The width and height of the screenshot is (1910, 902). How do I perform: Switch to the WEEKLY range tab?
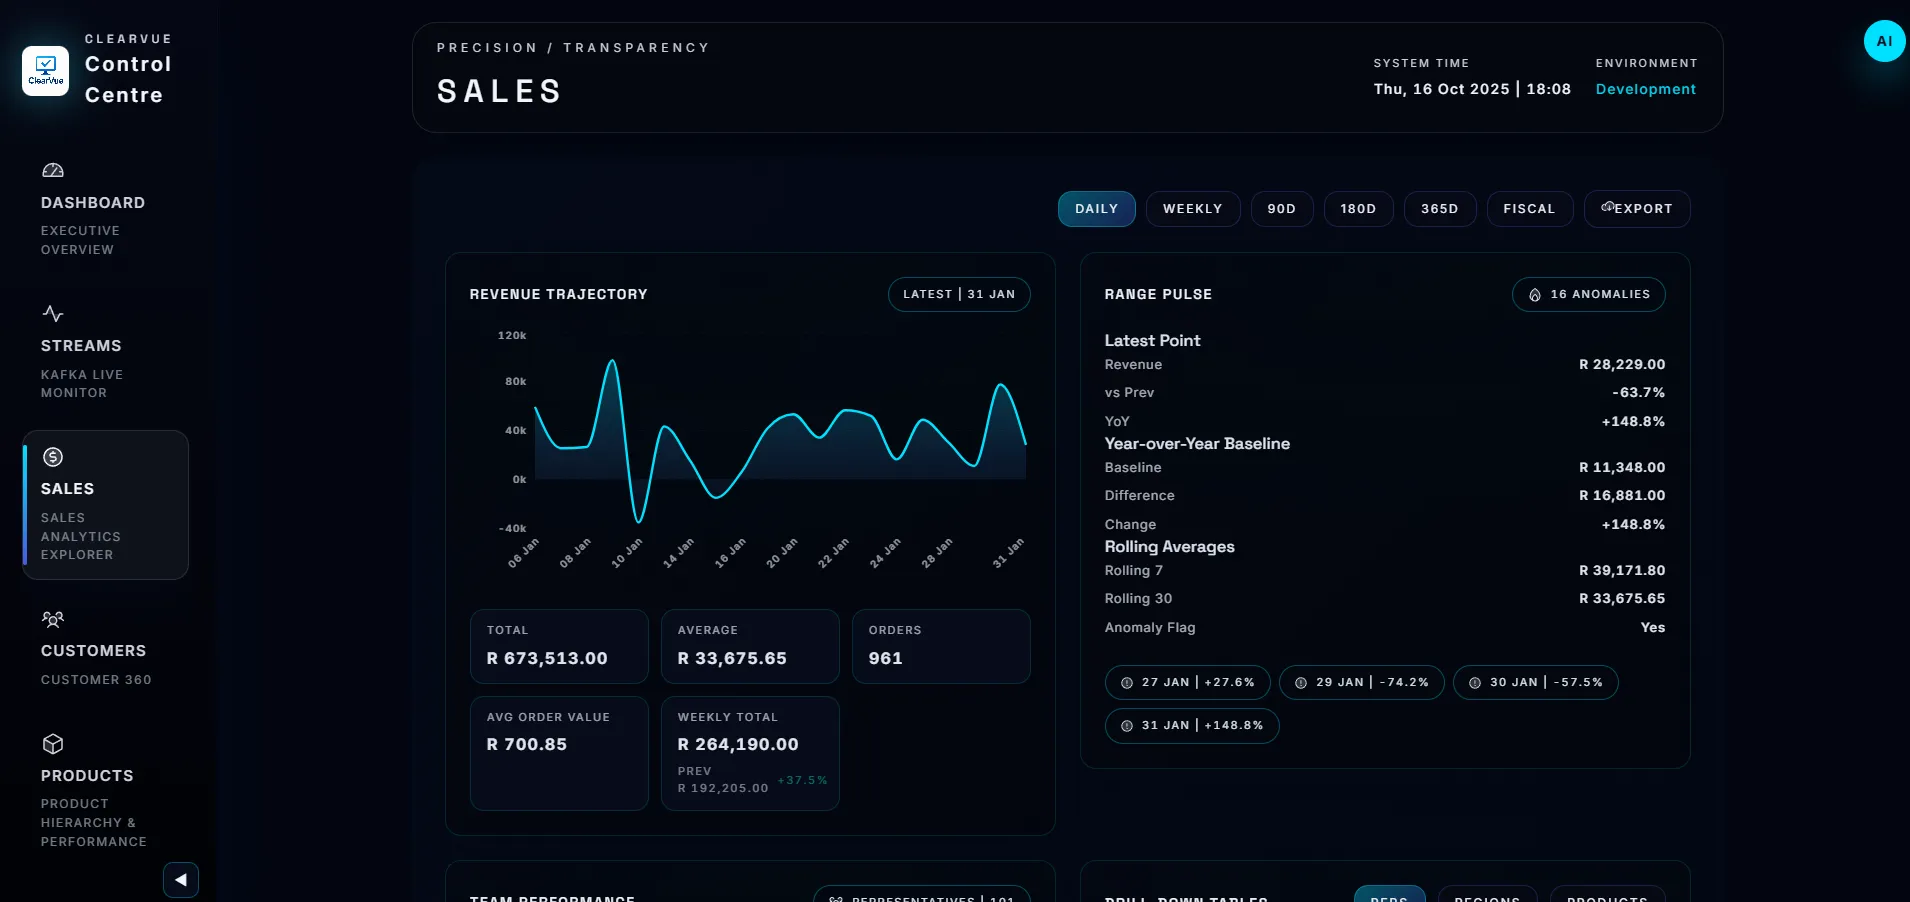1193,209
